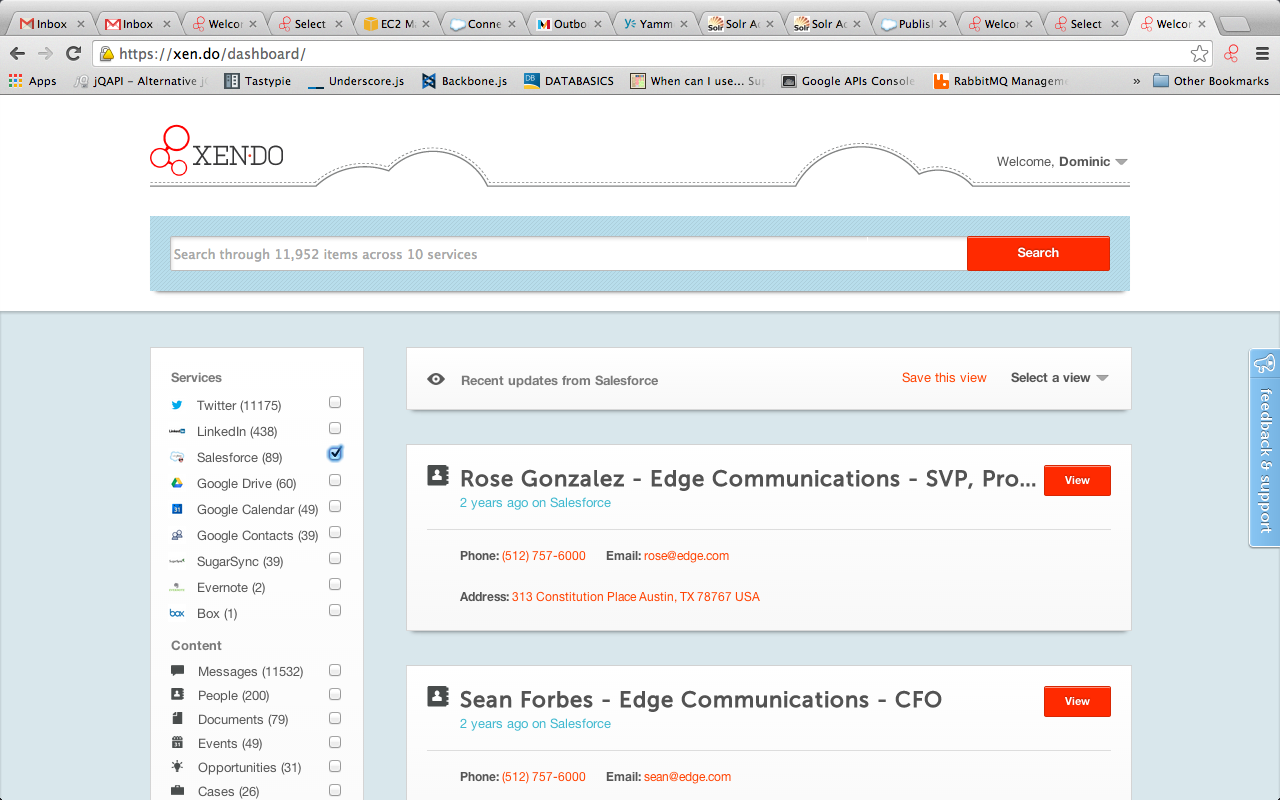1280x800 pixels.
Task: Open the Apps shortcut in the bookmarks bar
Action: 33,81
